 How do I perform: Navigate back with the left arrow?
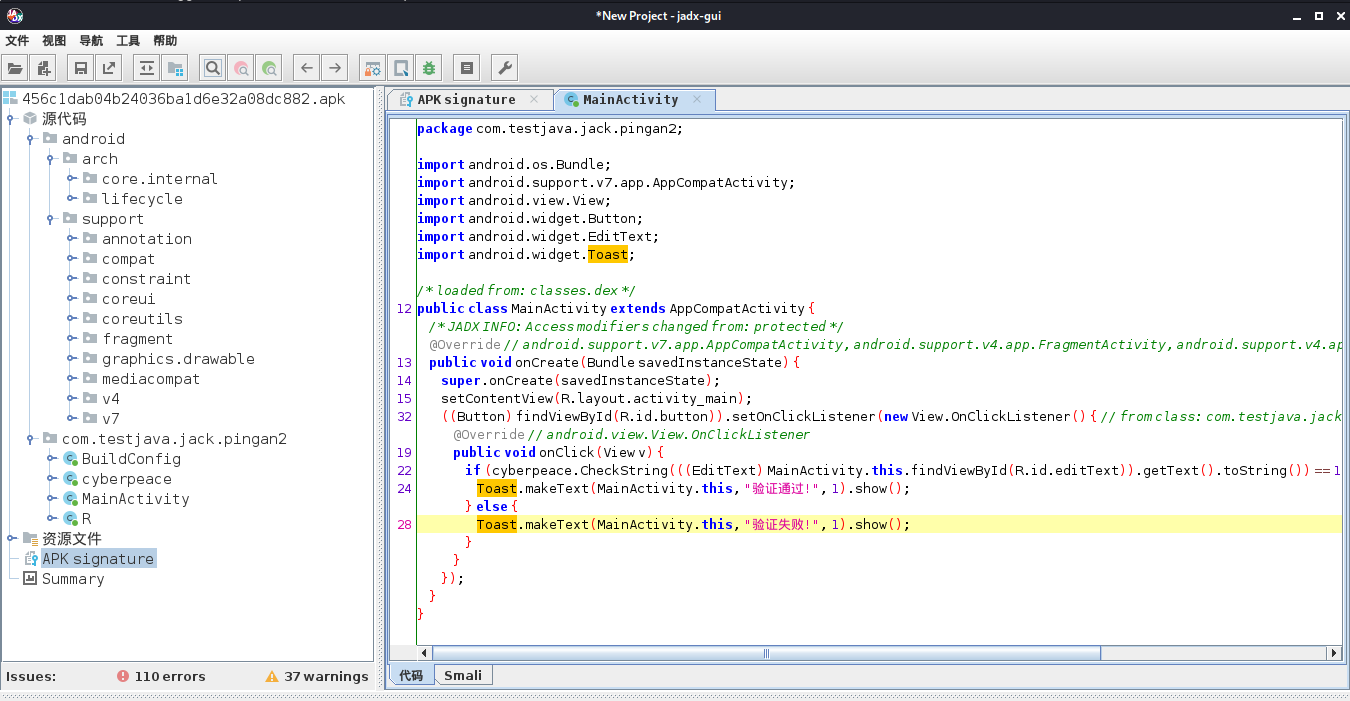click(307, 68)
